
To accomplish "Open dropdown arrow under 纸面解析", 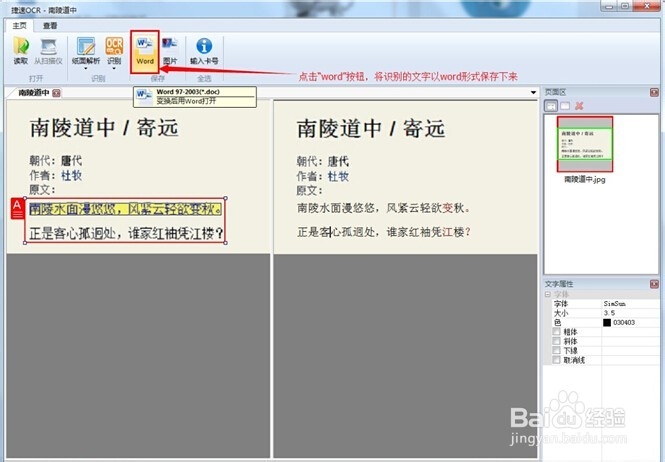I will tap(86, 69).
